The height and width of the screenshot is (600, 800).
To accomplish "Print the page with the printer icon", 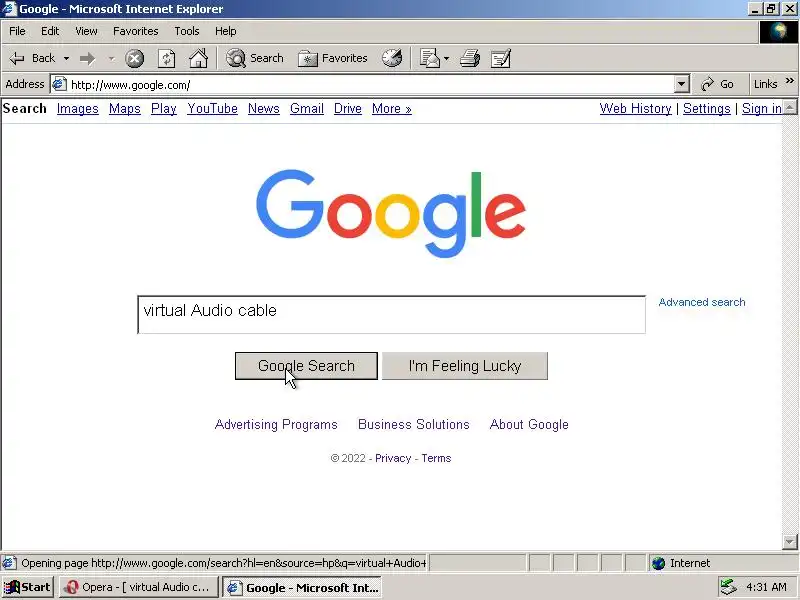I will click(x=469, y=59).
